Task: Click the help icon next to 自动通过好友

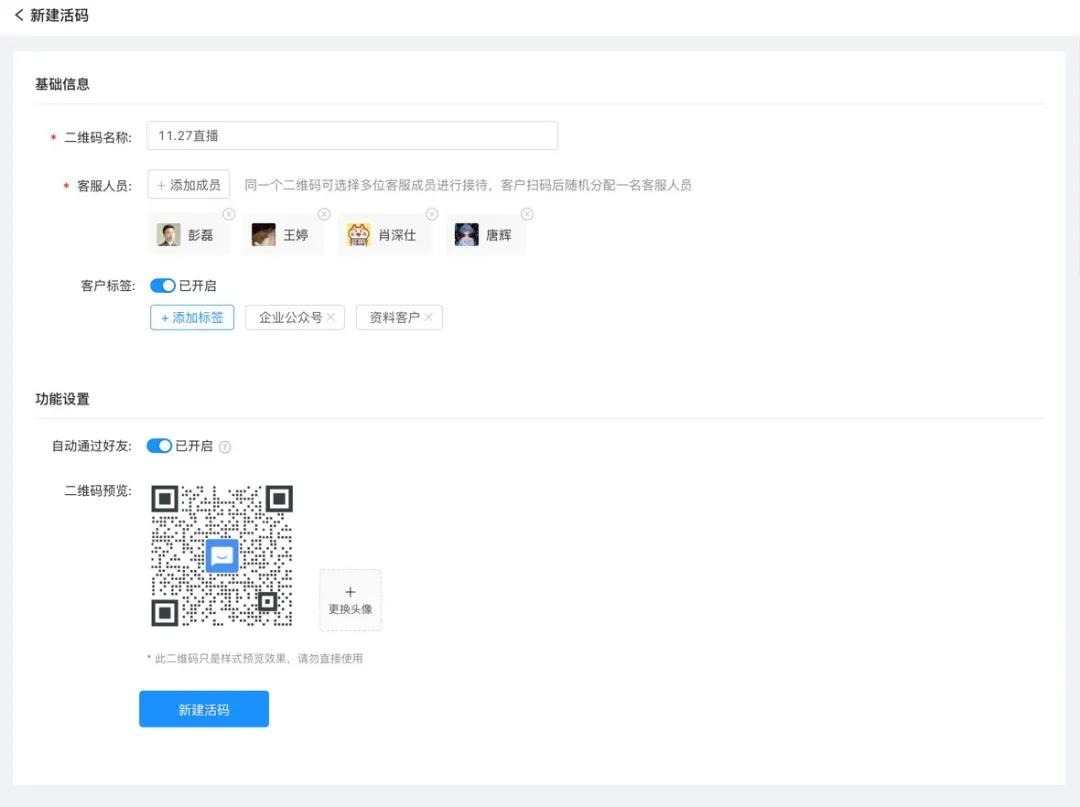Action: click(x=224, y=446)
